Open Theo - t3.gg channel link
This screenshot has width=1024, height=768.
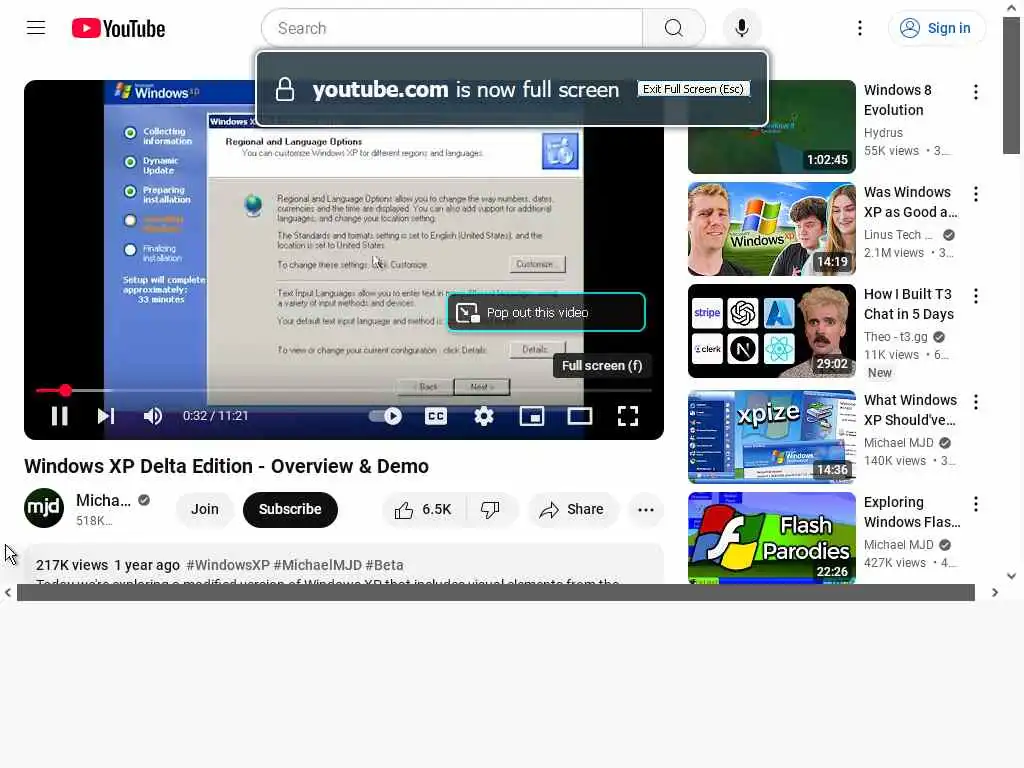[x=895, y=337]
